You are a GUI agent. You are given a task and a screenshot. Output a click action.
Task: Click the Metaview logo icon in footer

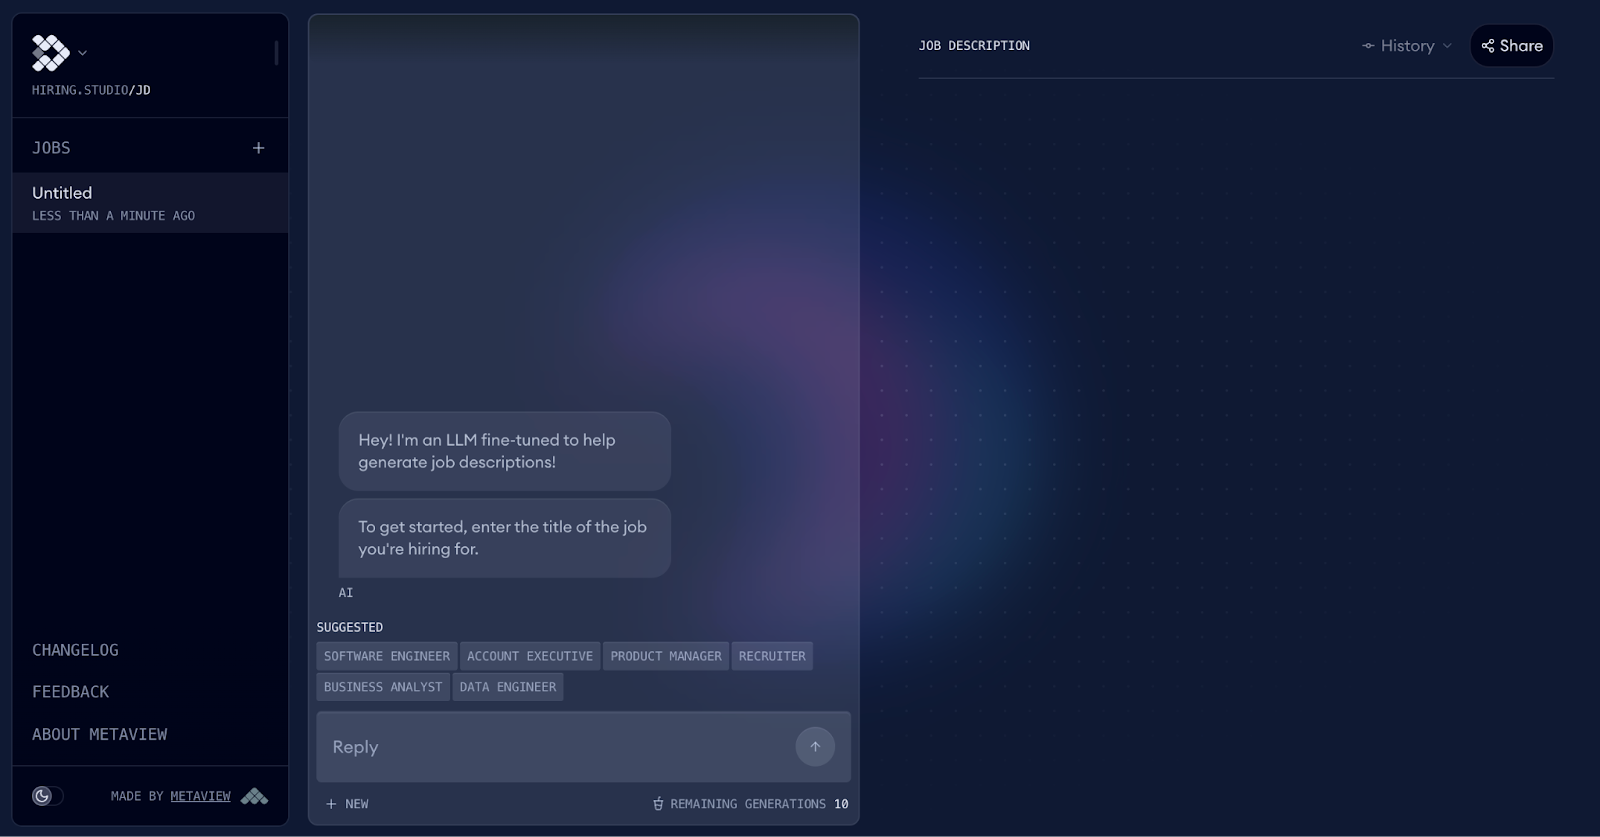coord(254,796)
